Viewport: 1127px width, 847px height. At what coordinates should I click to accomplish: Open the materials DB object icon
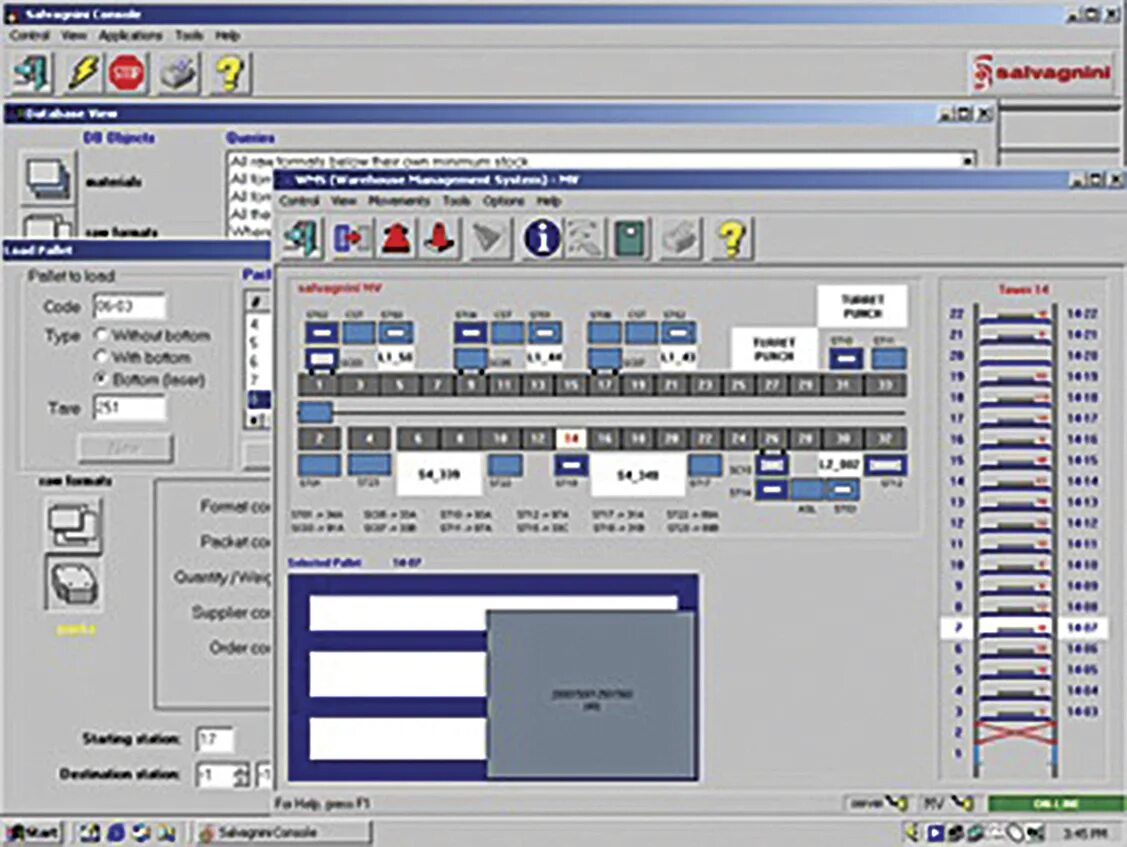click(47, 177)
